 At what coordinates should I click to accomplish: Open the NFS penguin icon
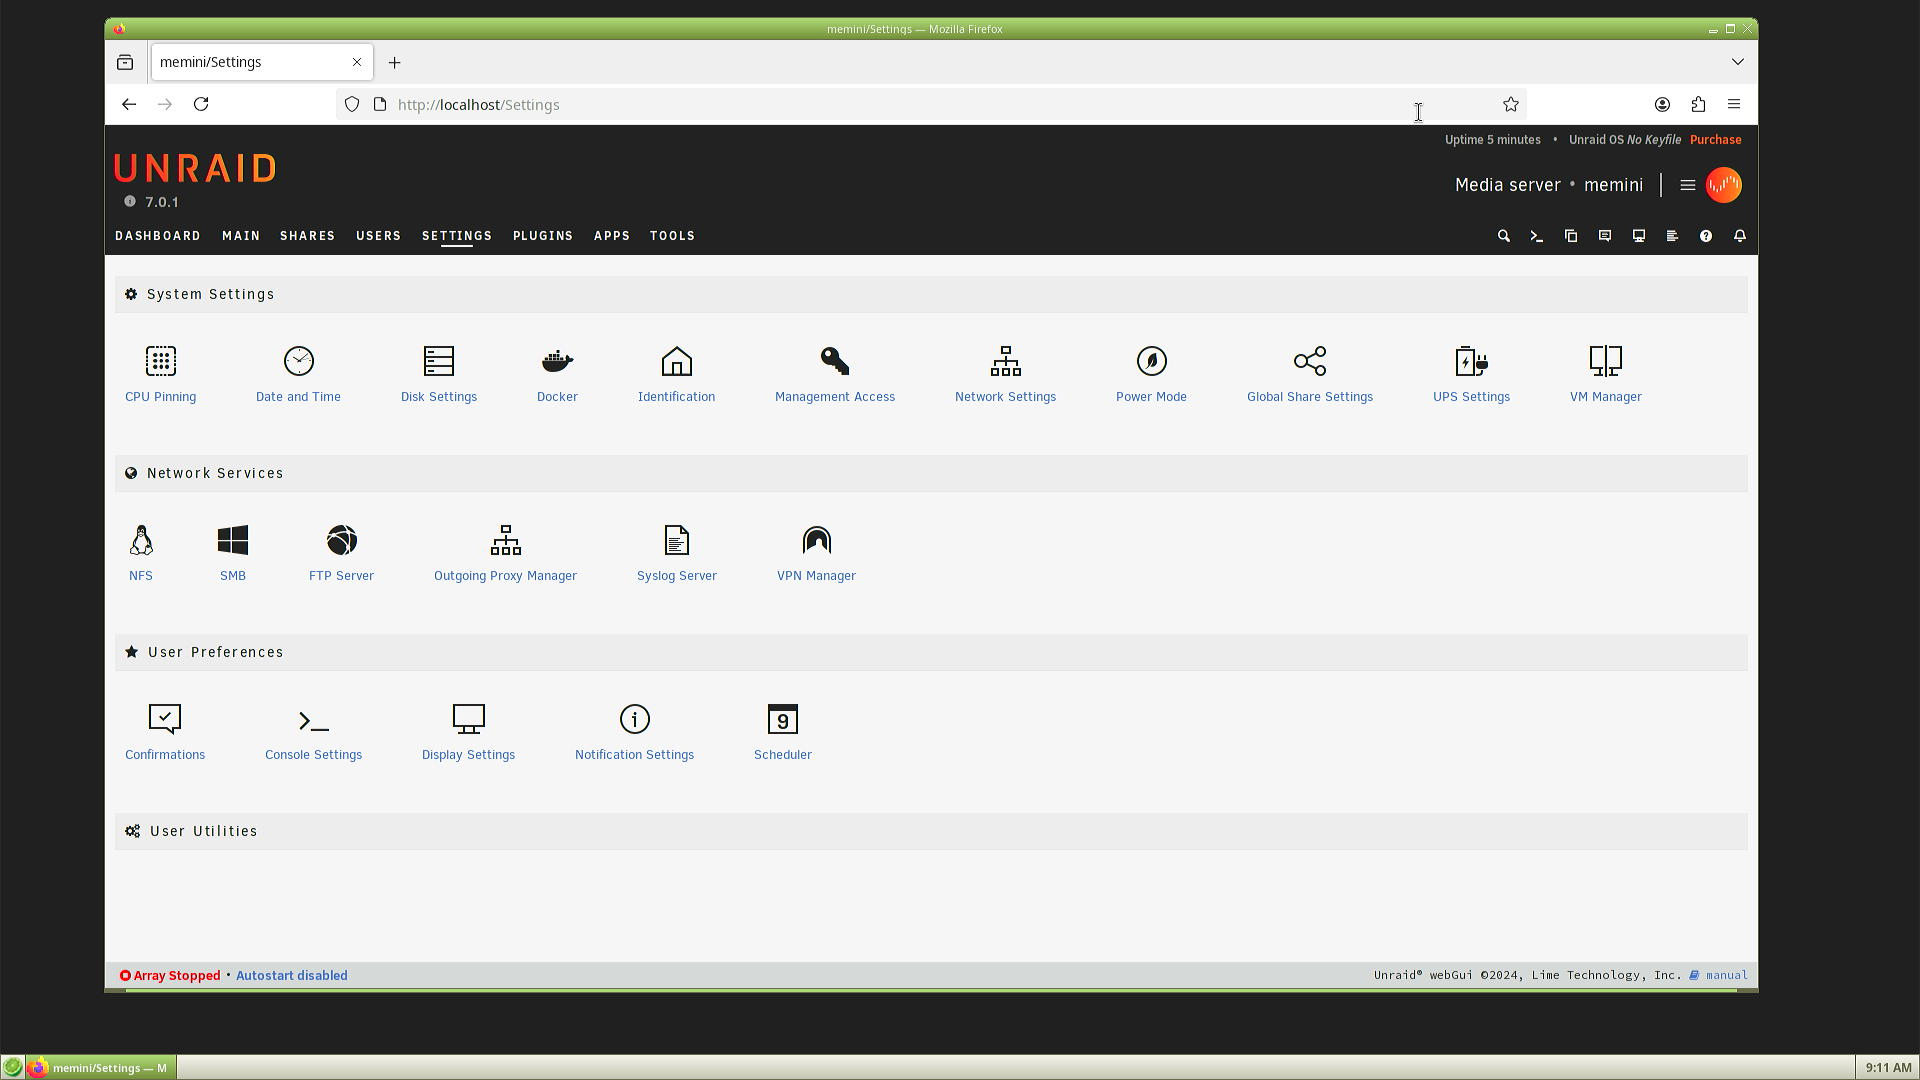click(141, 540)
